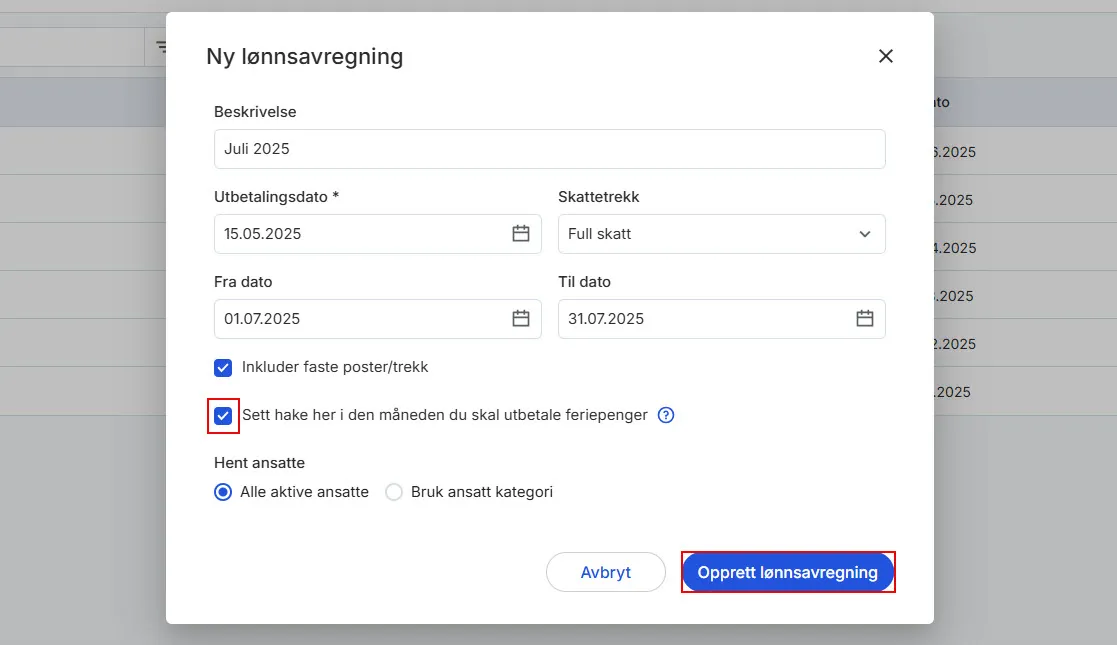Close the Ny lønnsavregning dialog
Viewport: 1117px width, 645px height.
[x=885, y=56]
